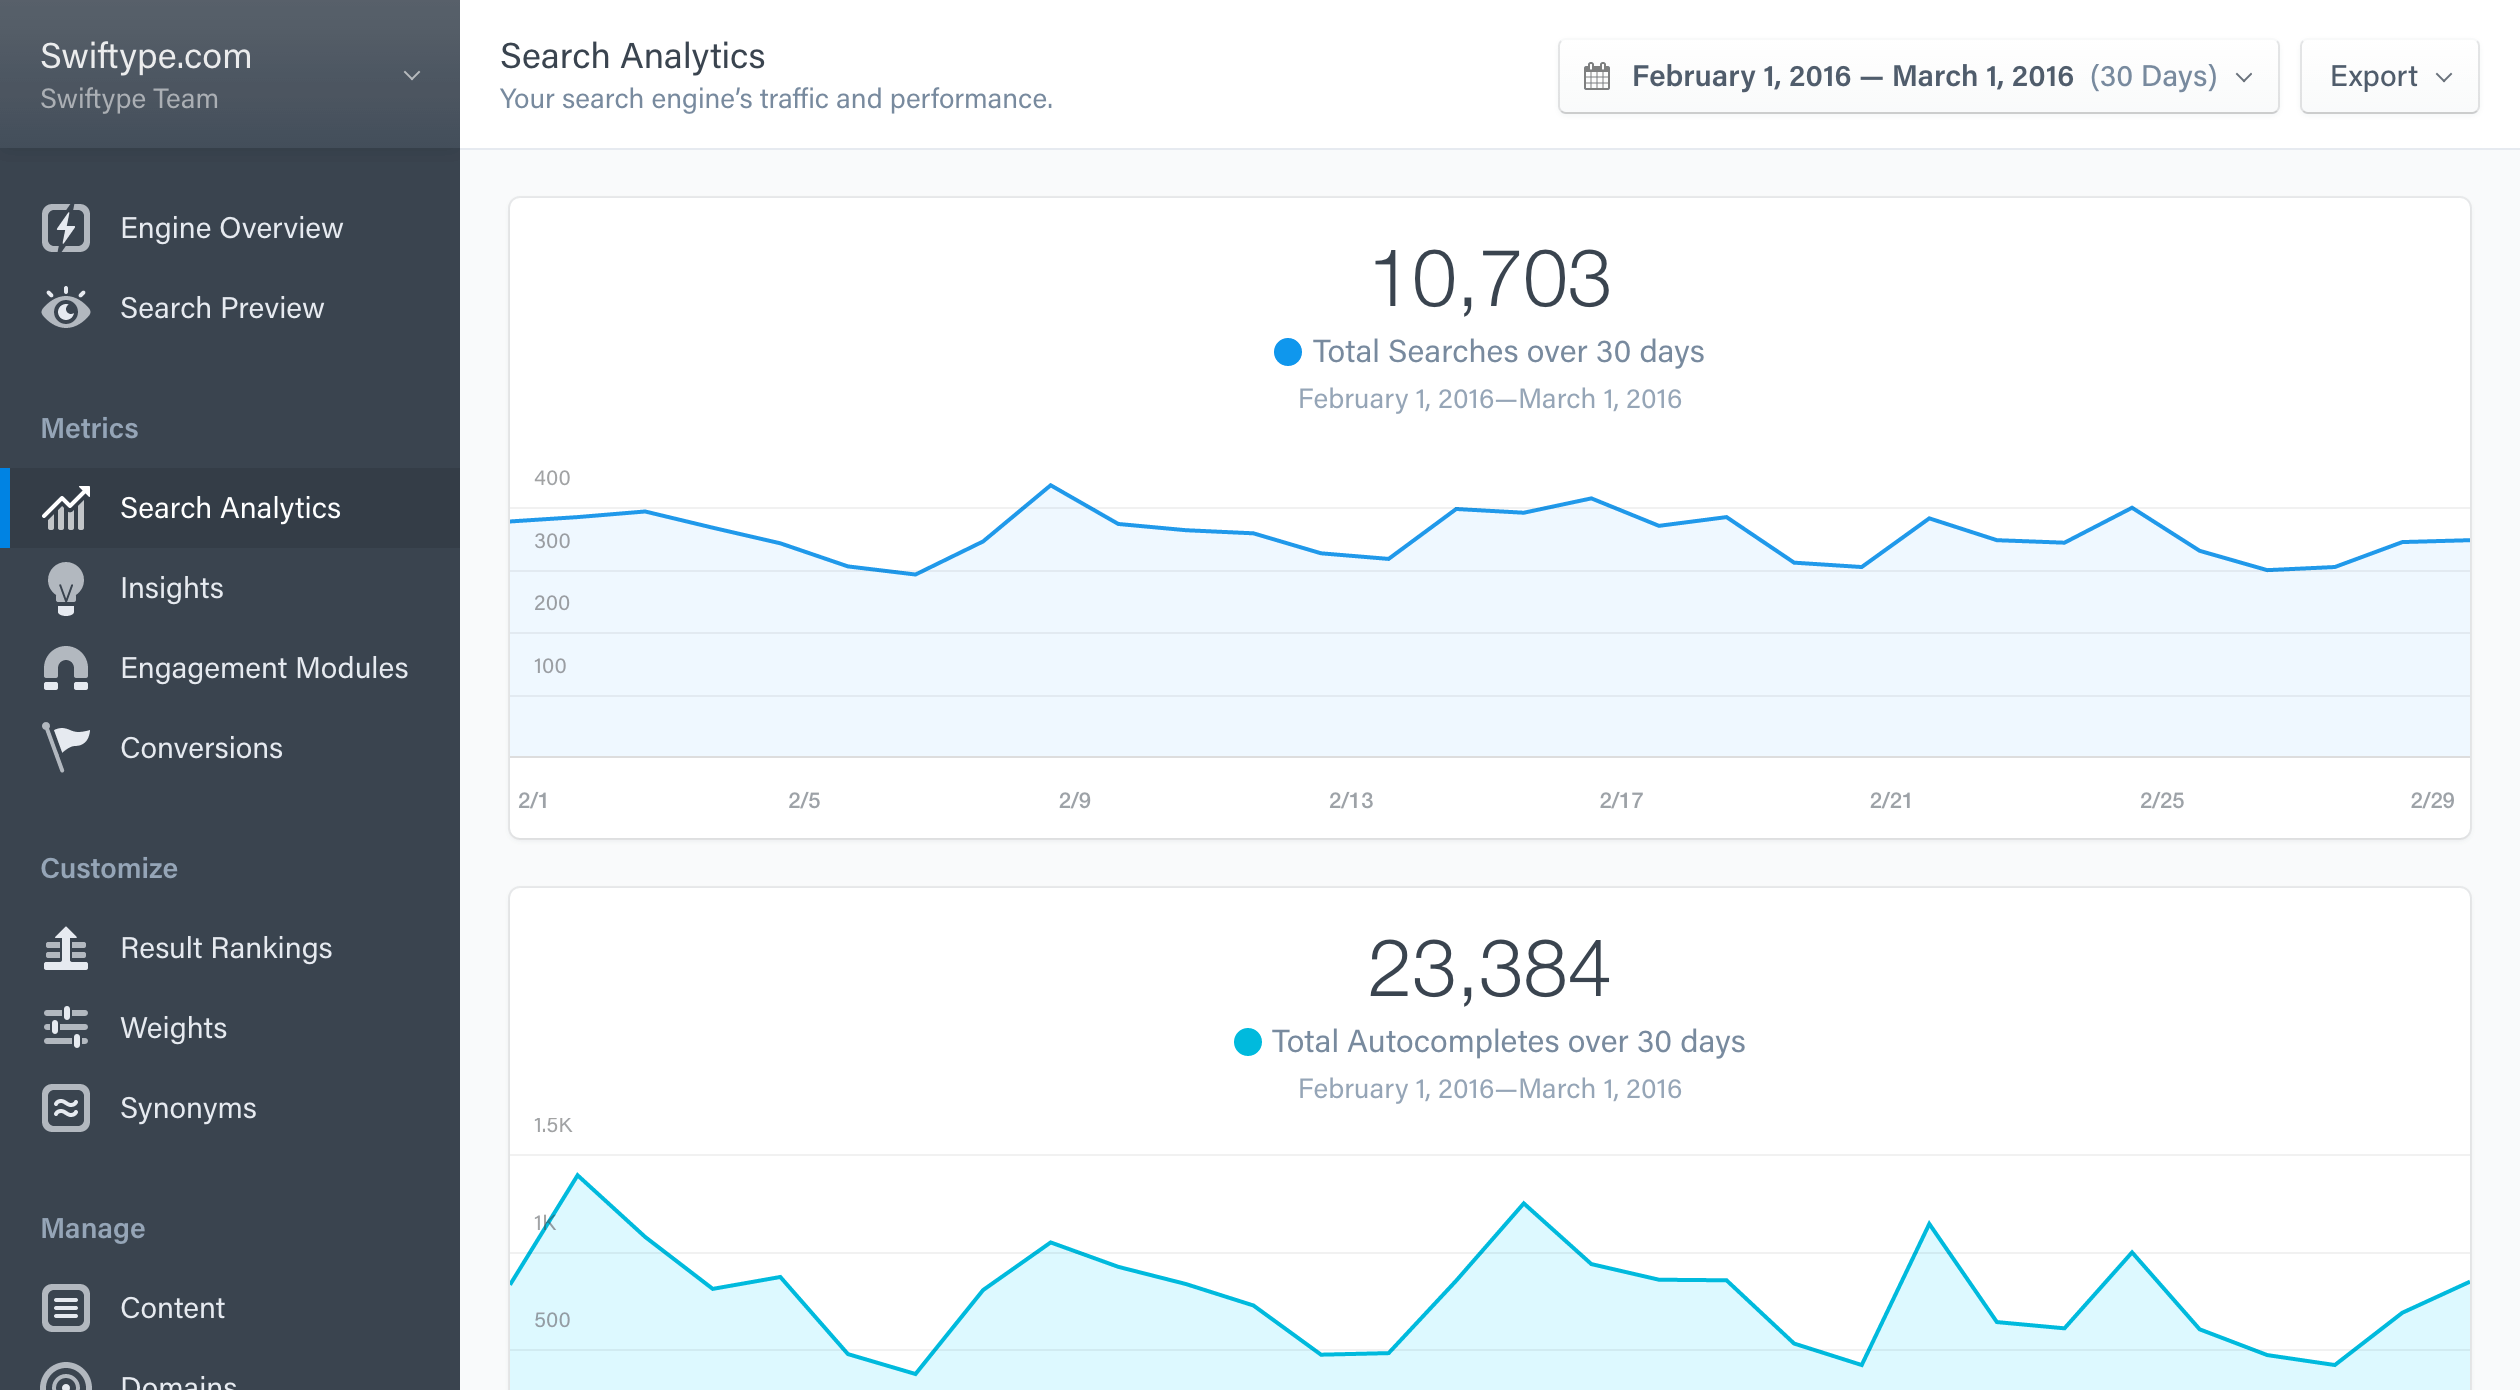Click the Engine Overview lightning icon

pyautogui.click(x=66, y=228)
